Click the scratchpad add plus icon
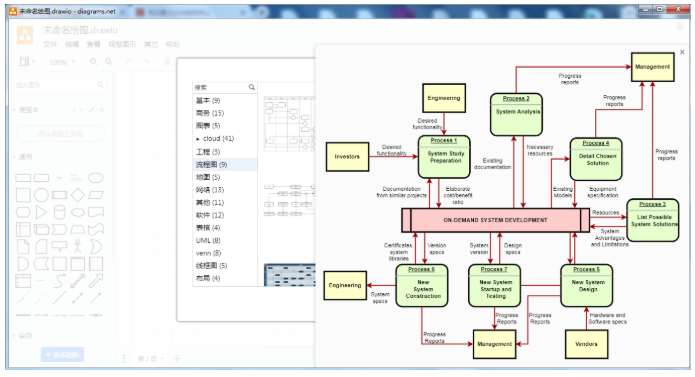The width and height of the screenshot is (695, 377). point(82,110)
